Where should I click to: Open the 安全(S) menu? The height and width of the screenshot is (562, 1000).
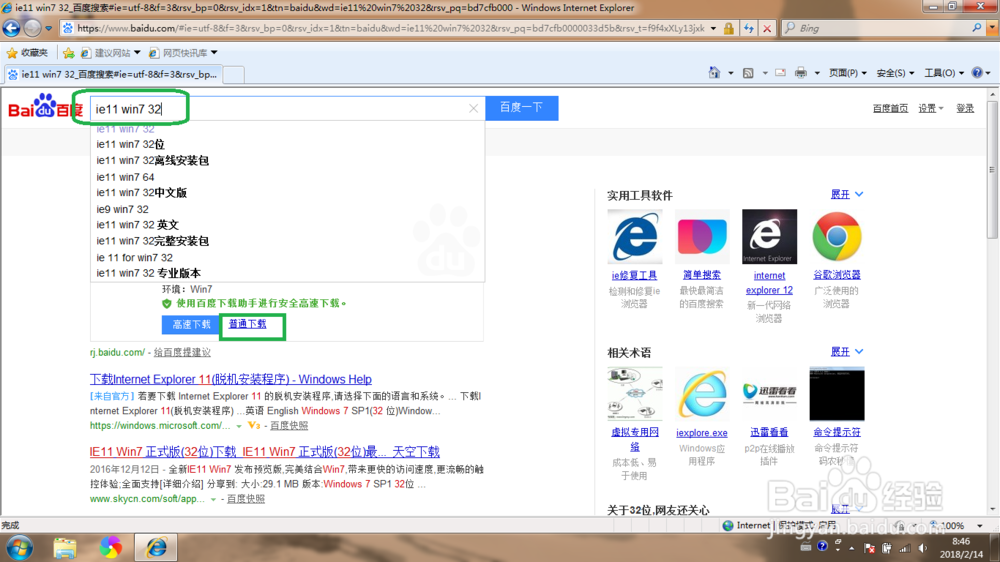[x=895, y=73]
